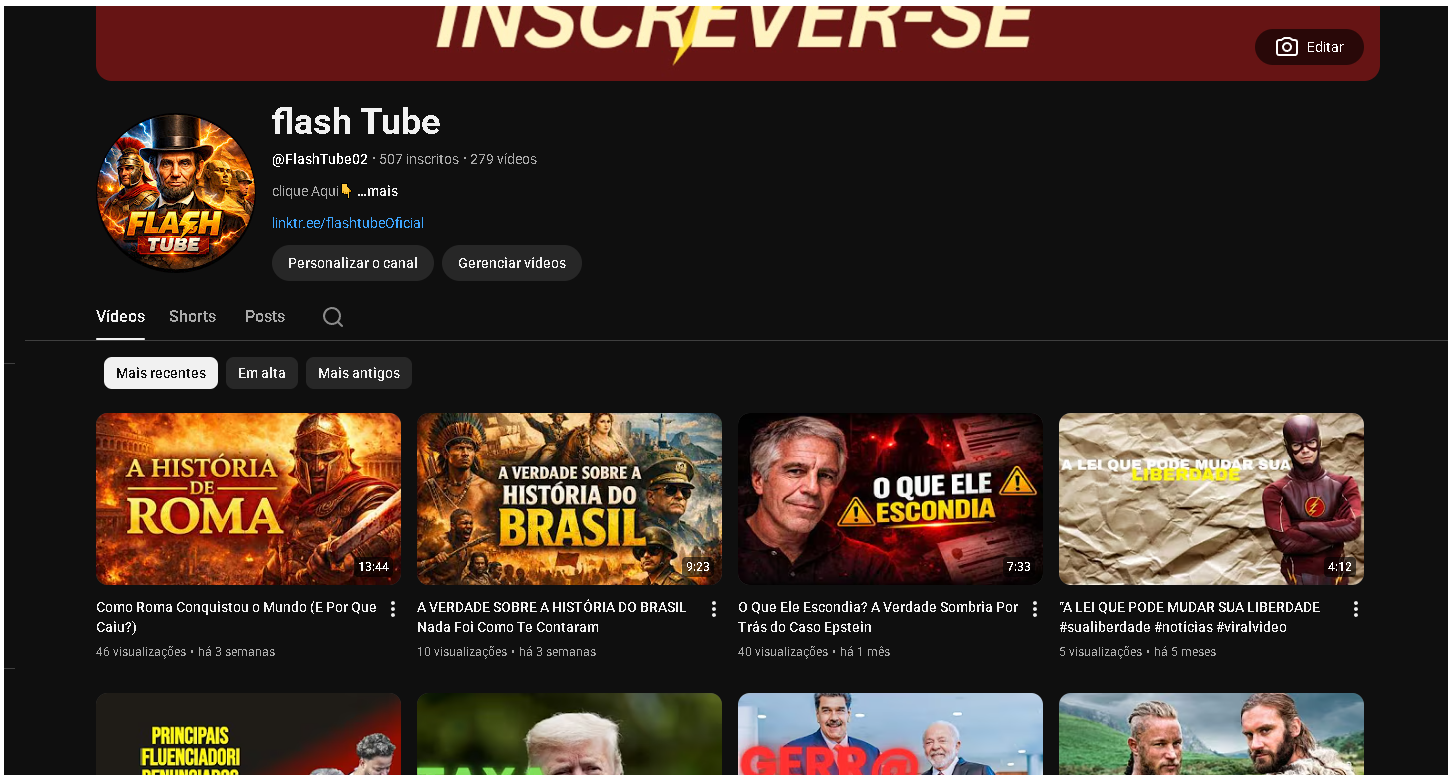Click the 279 vídeos count text
1448x775 pixels.
pos(504,159)
